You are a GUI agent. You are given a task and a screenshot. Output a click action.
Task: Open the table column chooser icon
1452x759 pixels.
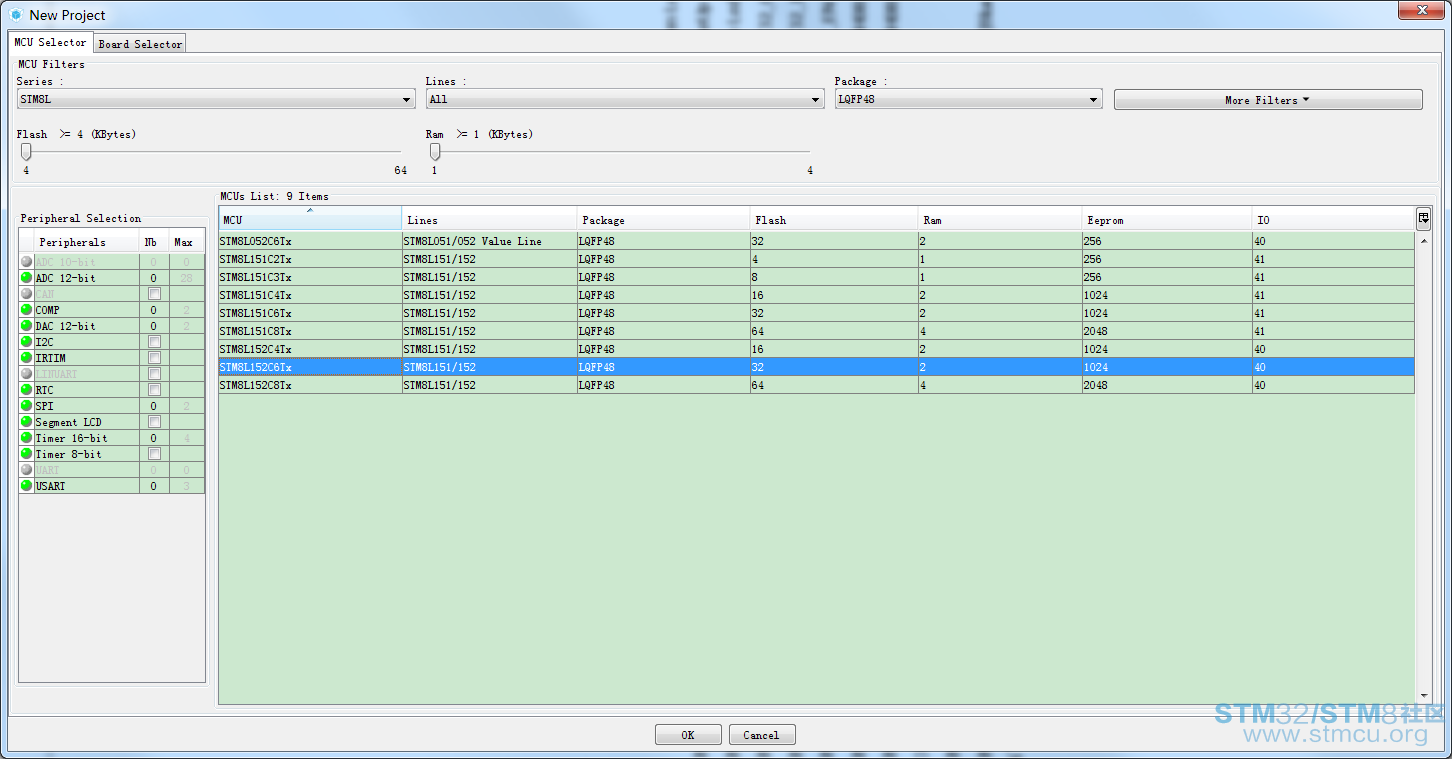point(1423,218)
